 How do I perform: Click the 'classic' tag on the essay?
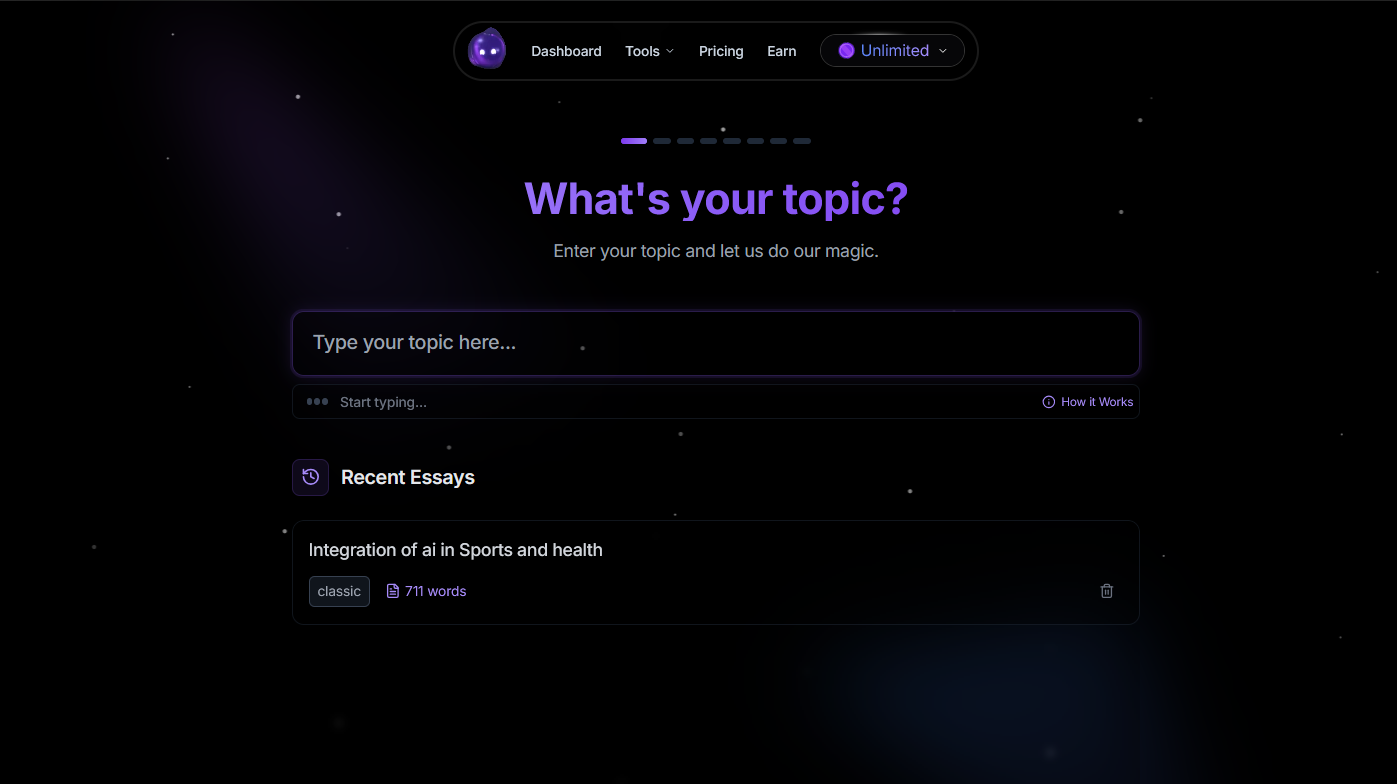[x=339, y=591]
